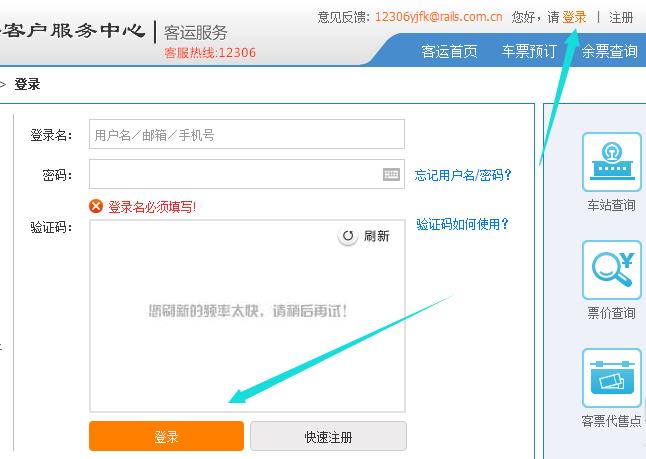646x459 pixels.
Task: Click the 车站查询 label text
Action: coord(611,205)
